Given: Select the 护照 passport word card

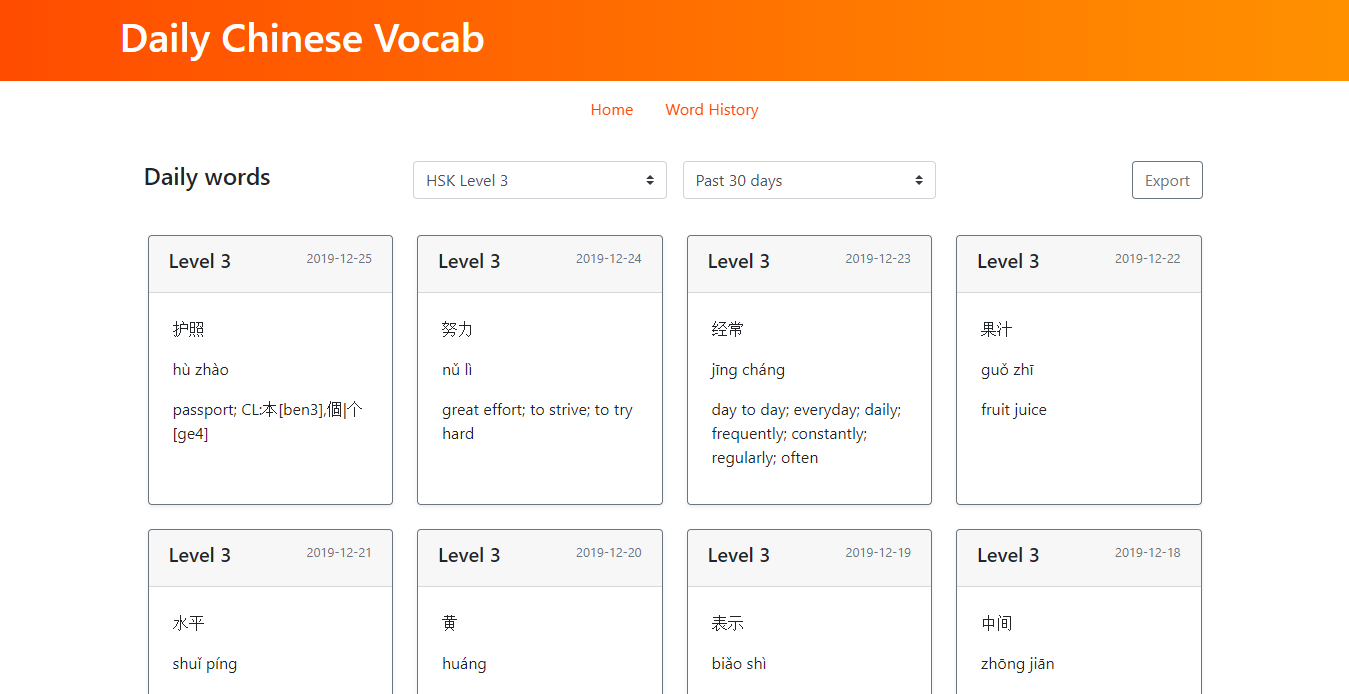Looking at the screenshot, I should click(270, 397).
